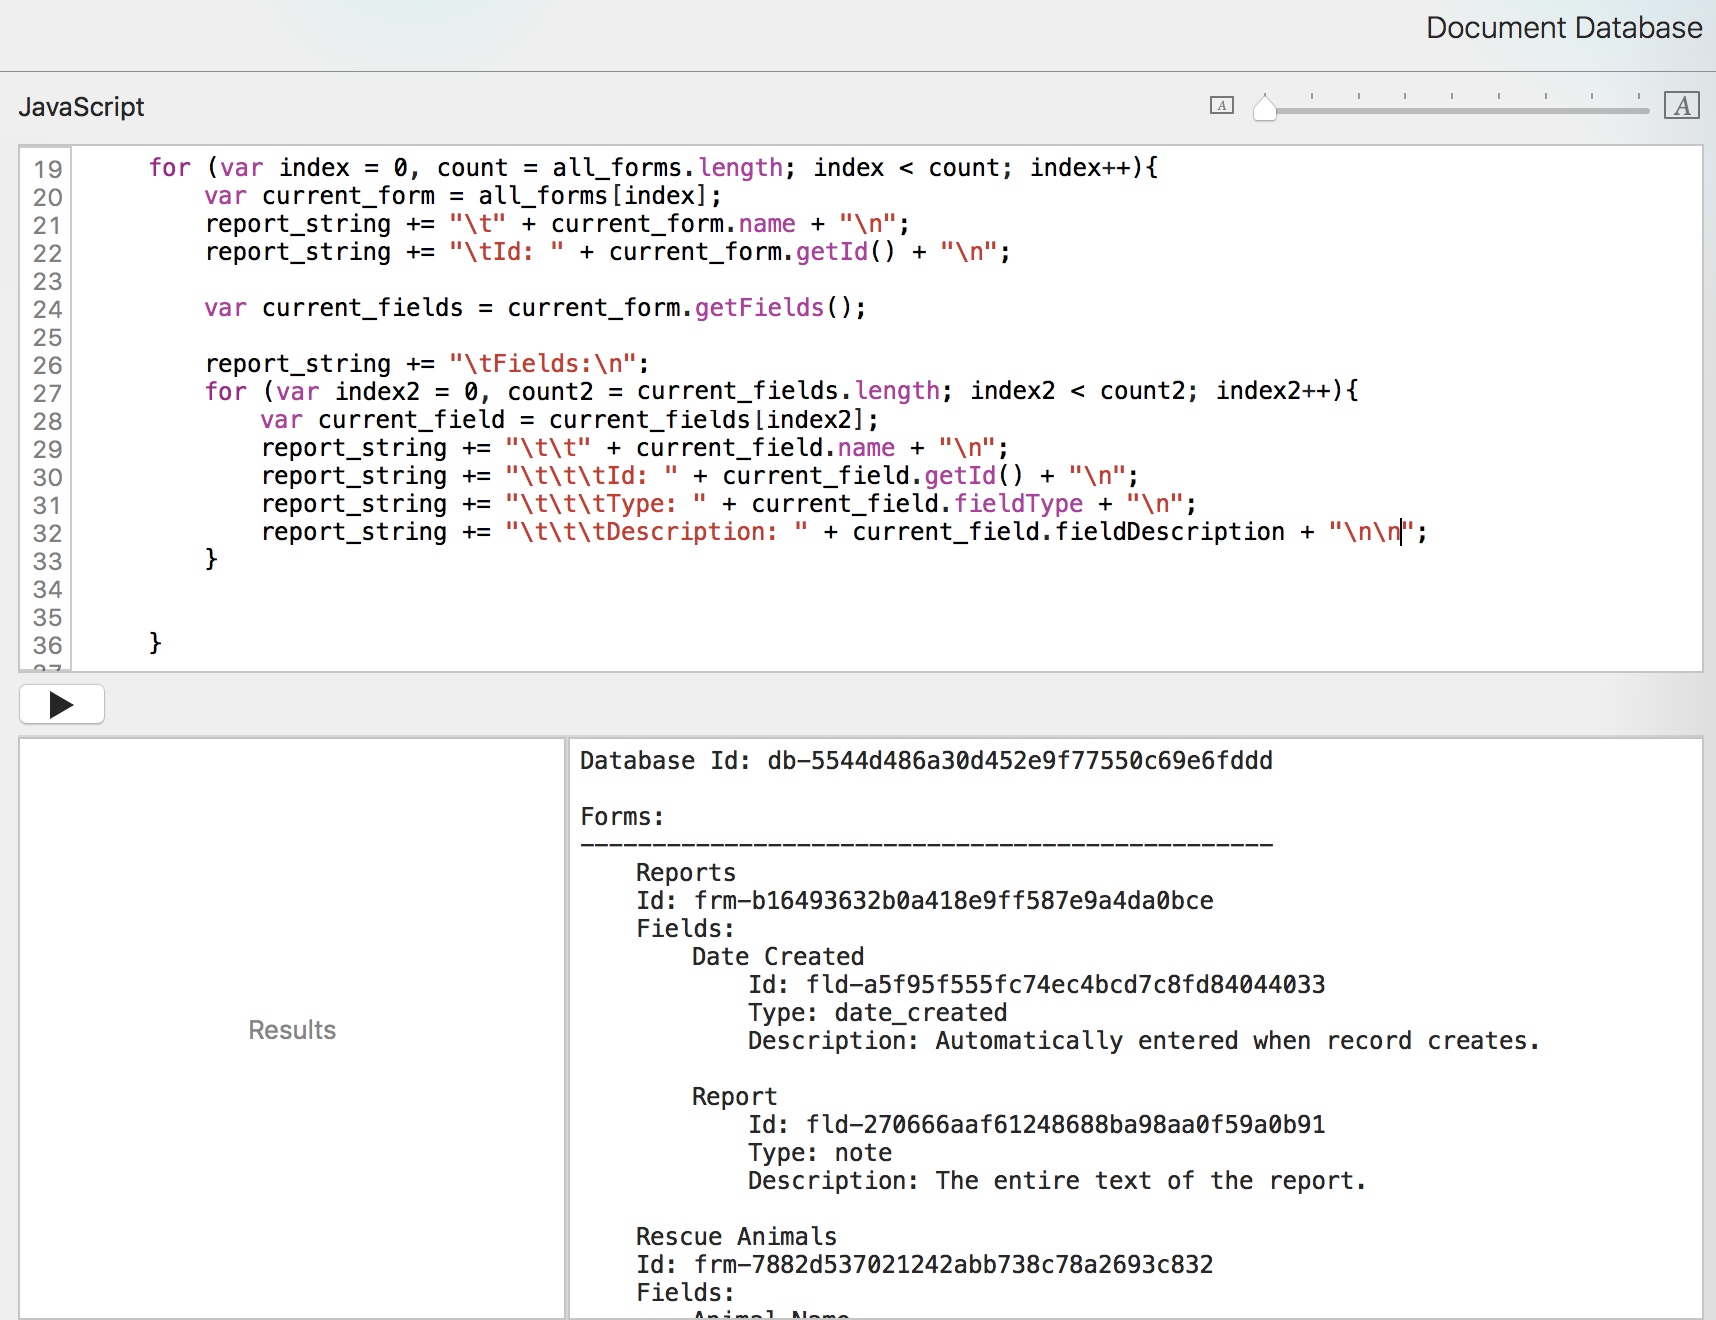The image size is (1716, 1320).
Task: Click line number 19 in the gutter
Action: click(x=47, y=169)
